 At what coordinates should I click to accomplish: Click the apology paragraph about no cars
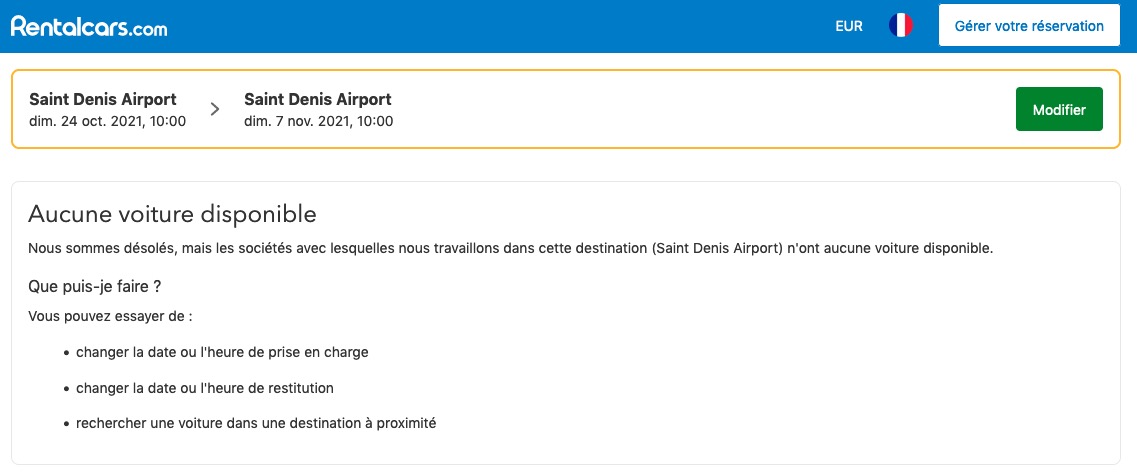point(510,247)
